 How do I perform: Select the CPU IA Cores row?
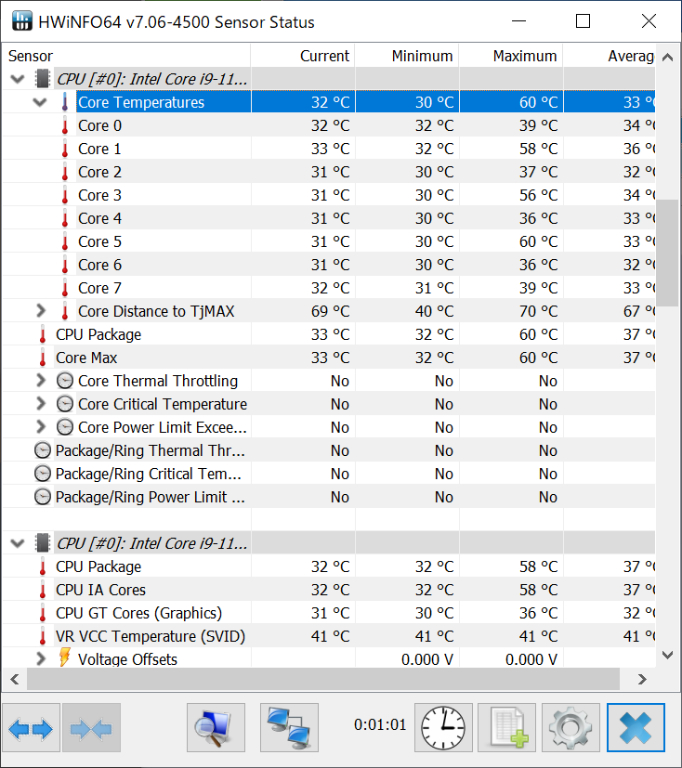(329, 590)
